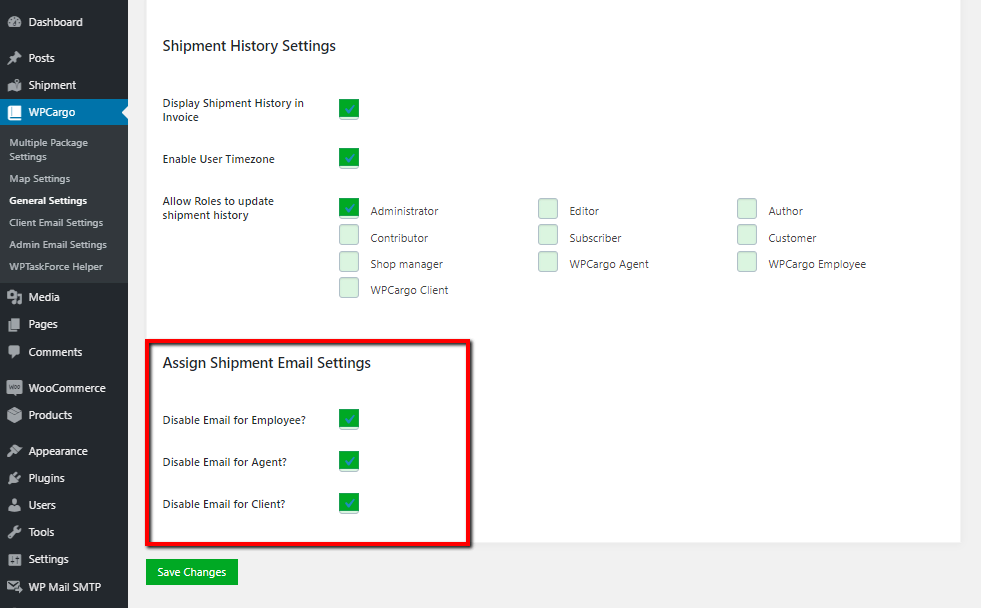Viewport: 981px width, 608px height.
Task: Open WPTaskForce Helper submenu item
Action: (56, 266)
